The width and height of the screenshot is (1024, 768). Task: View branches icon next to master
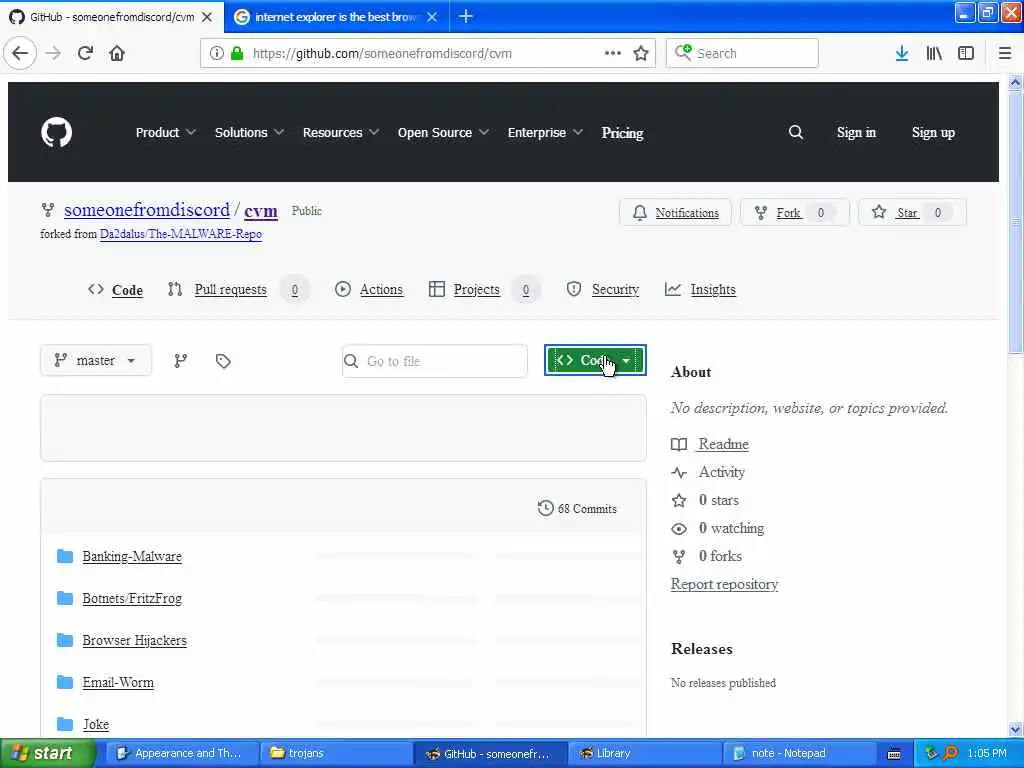[x=181, y=360]
